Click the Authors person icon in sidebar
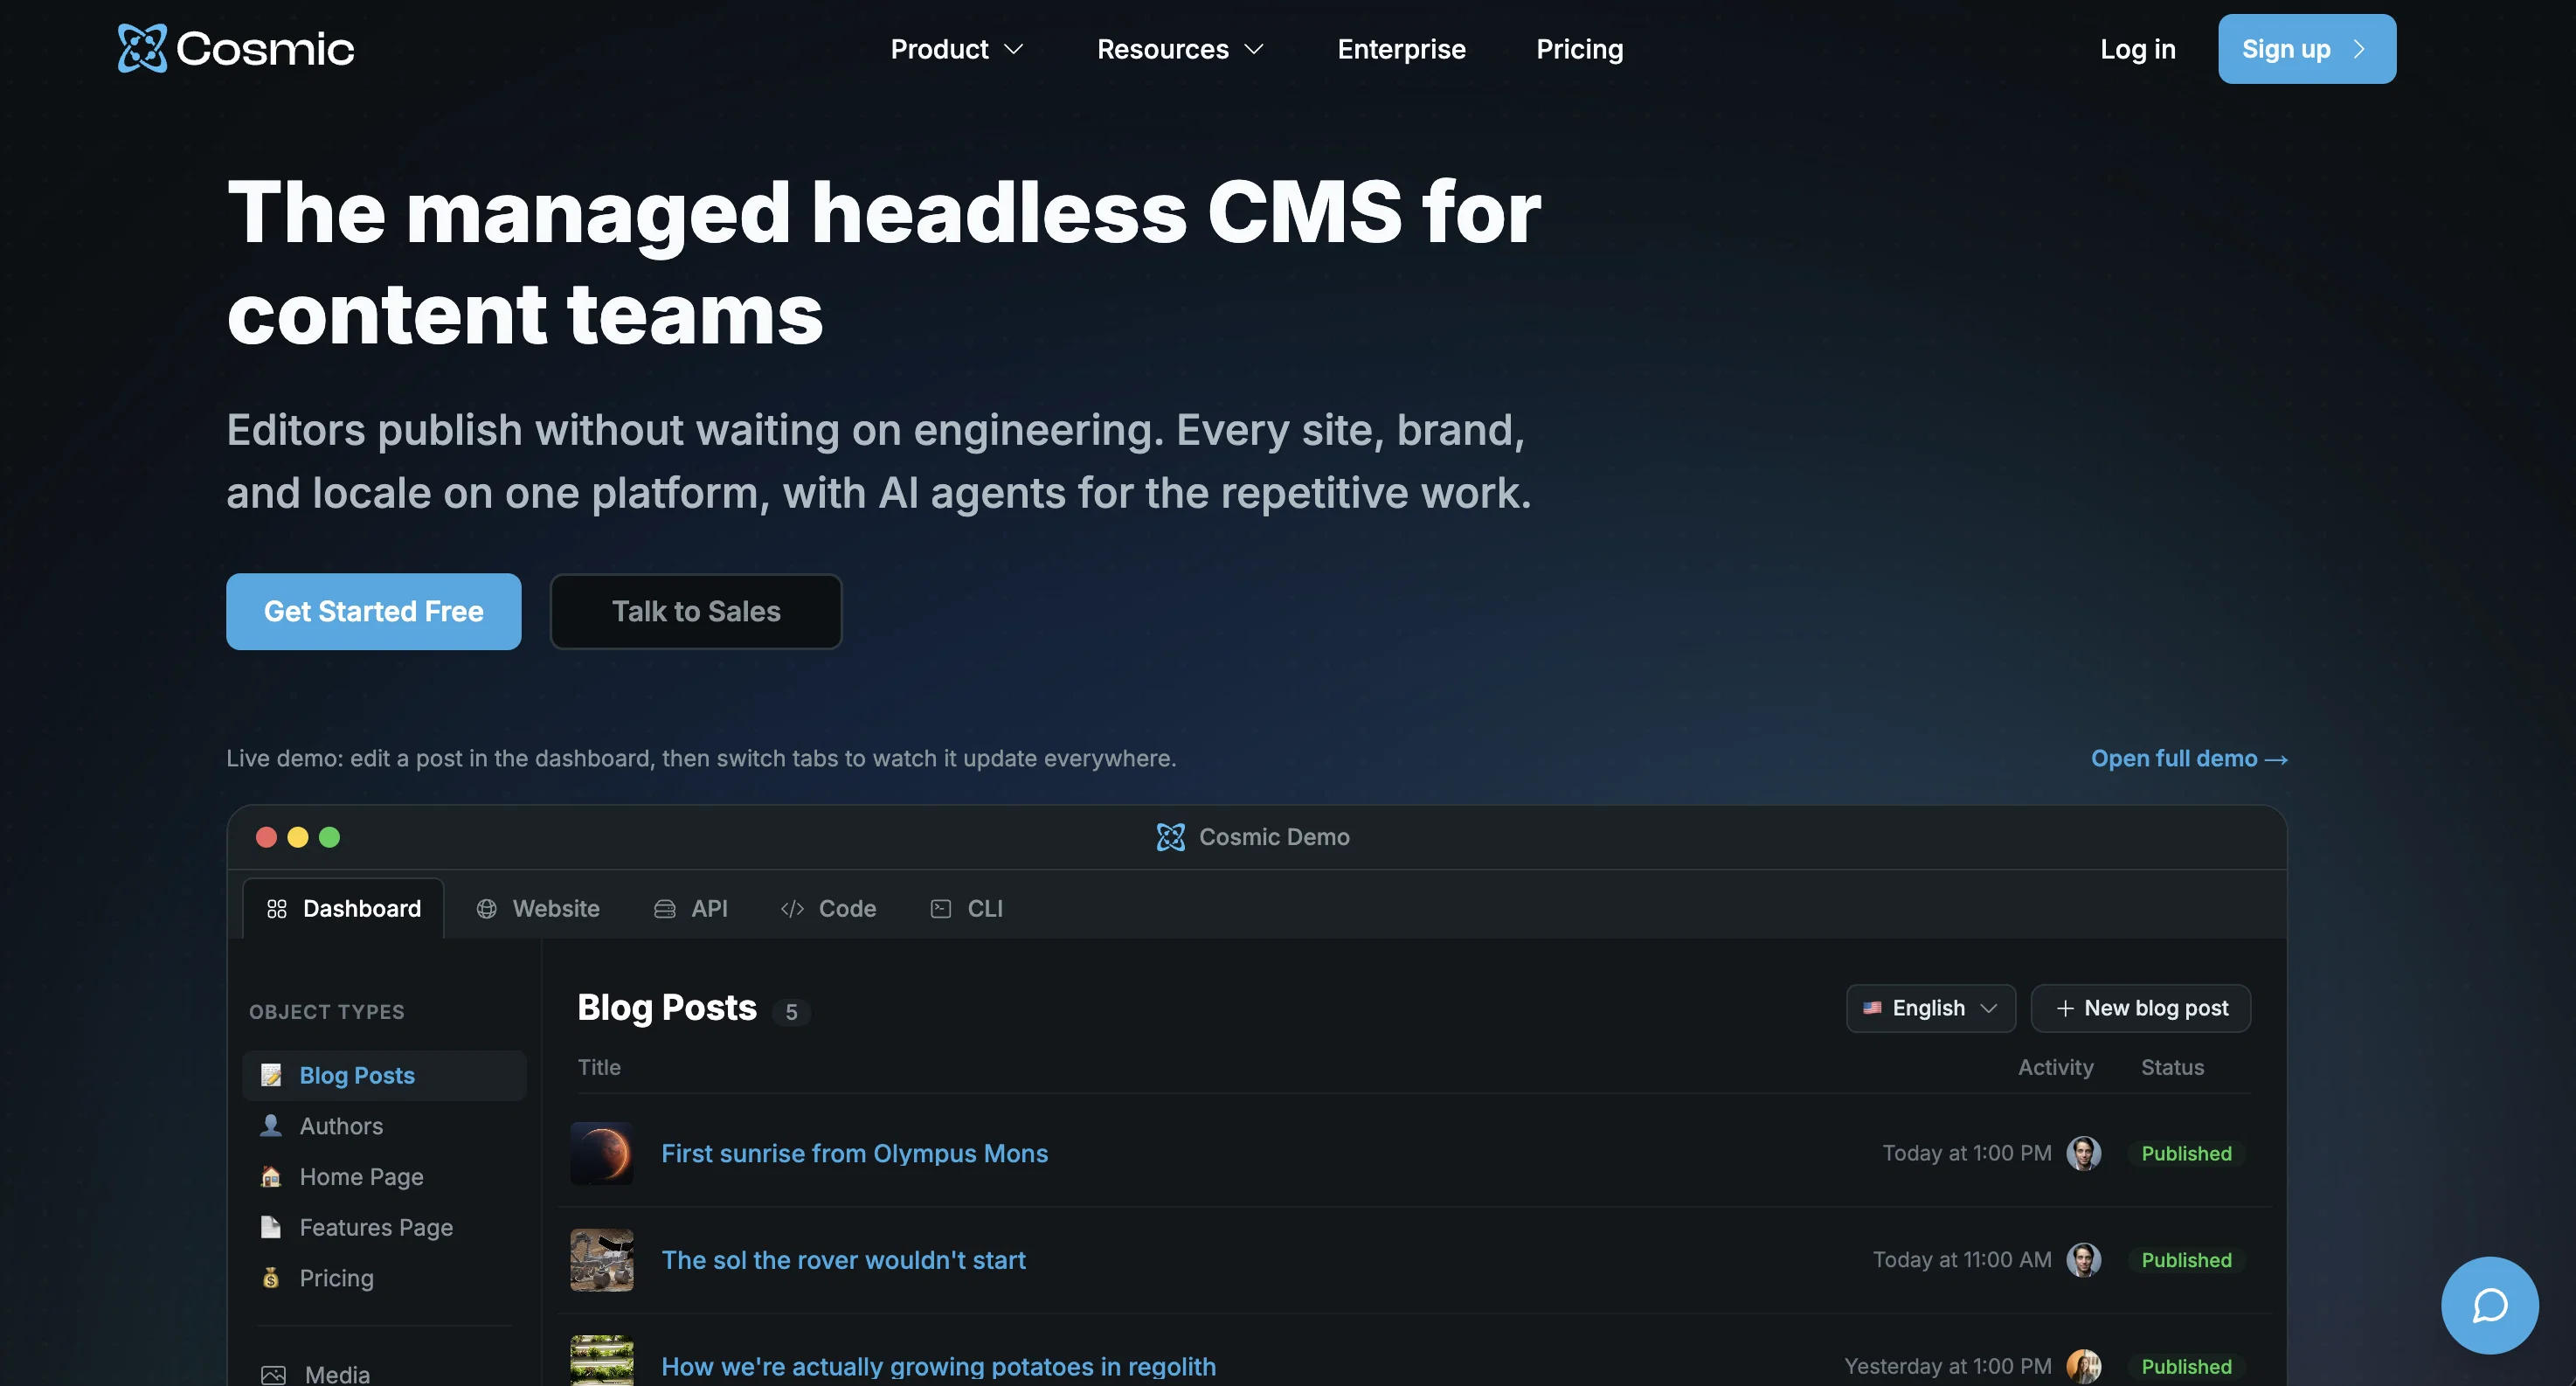Viewport: 2576px width, 1386px height. pyautogui.click(x=271, y=1126)
